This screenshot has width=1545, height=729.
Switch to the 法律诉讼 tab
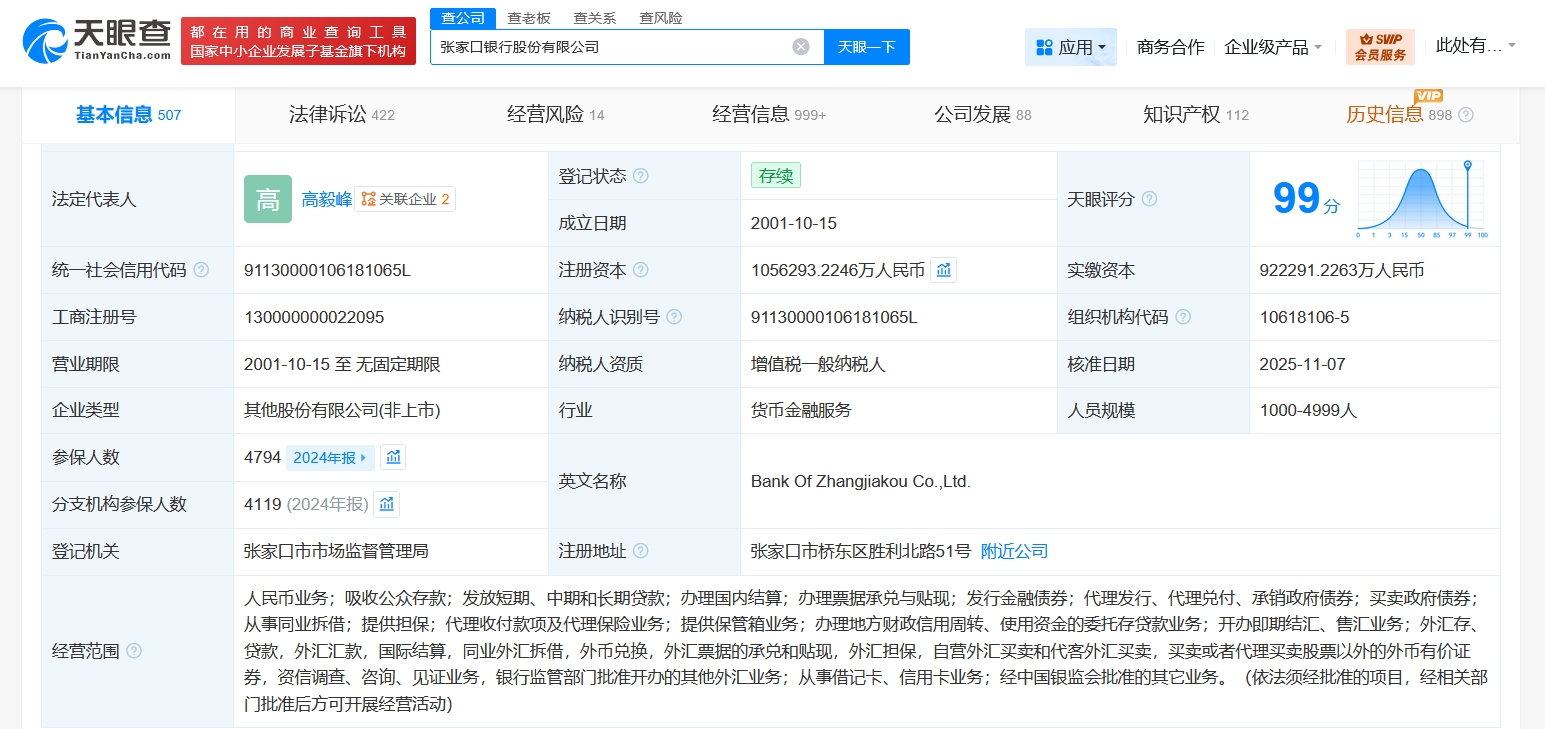point(341,115)
